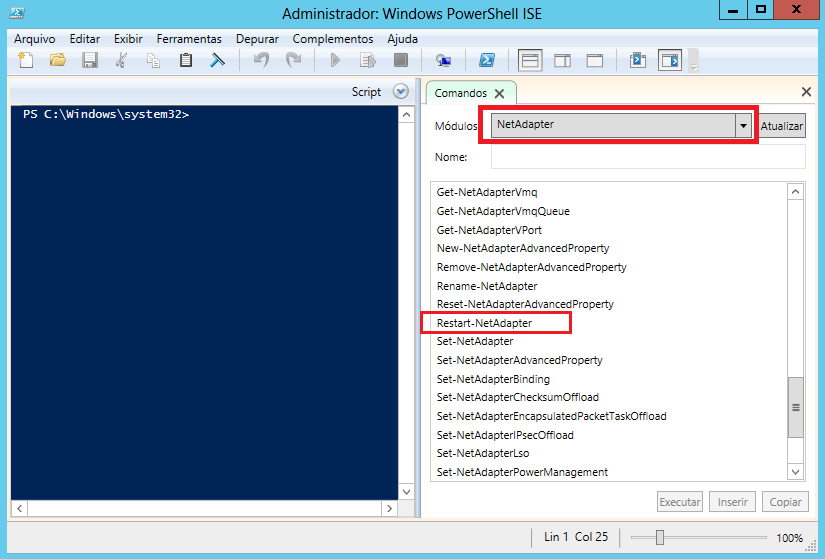Image resolution: width=825 pixels, height=559 pixels.
Task: Select Get-NetAdapterVmq command
Action: pyautogui.click(x=487, y=192)
